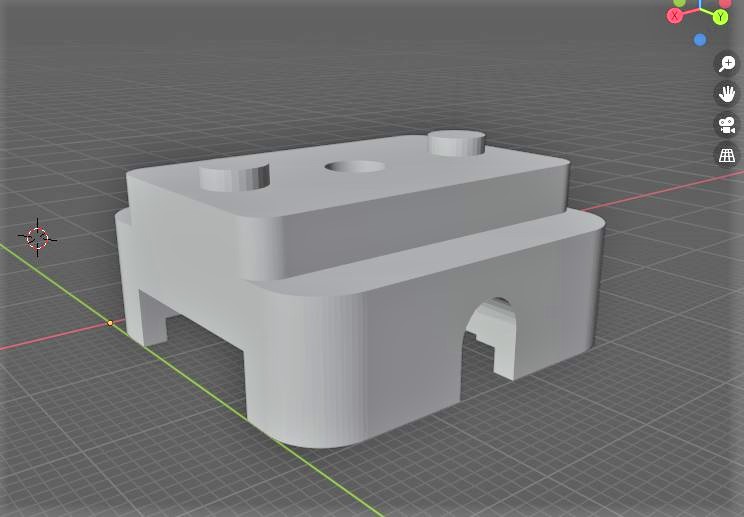Click the zoom magnifier icon in viewport
Image resolution: width=744 pixels, height=517 pixels.
pos(727,64)
